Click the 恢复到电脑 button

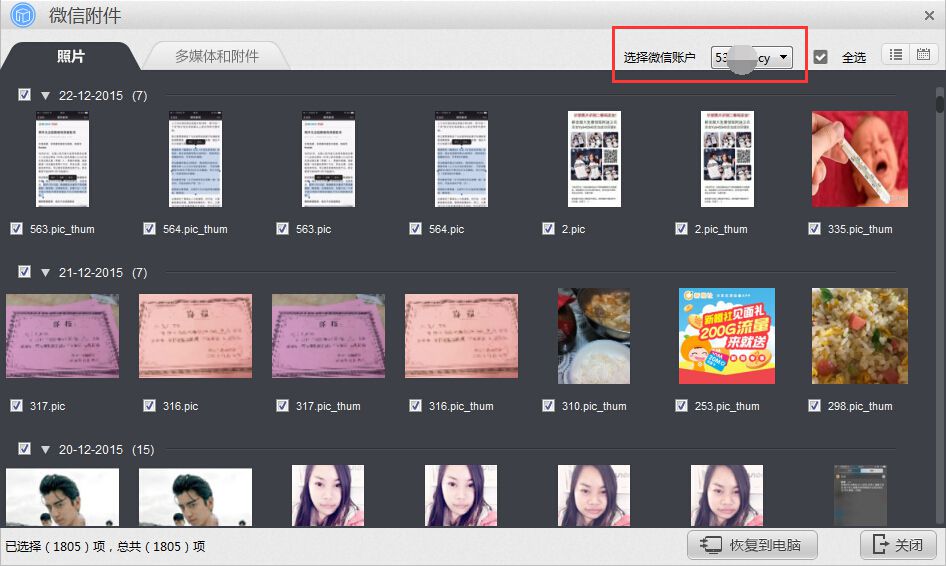(752, 545)
